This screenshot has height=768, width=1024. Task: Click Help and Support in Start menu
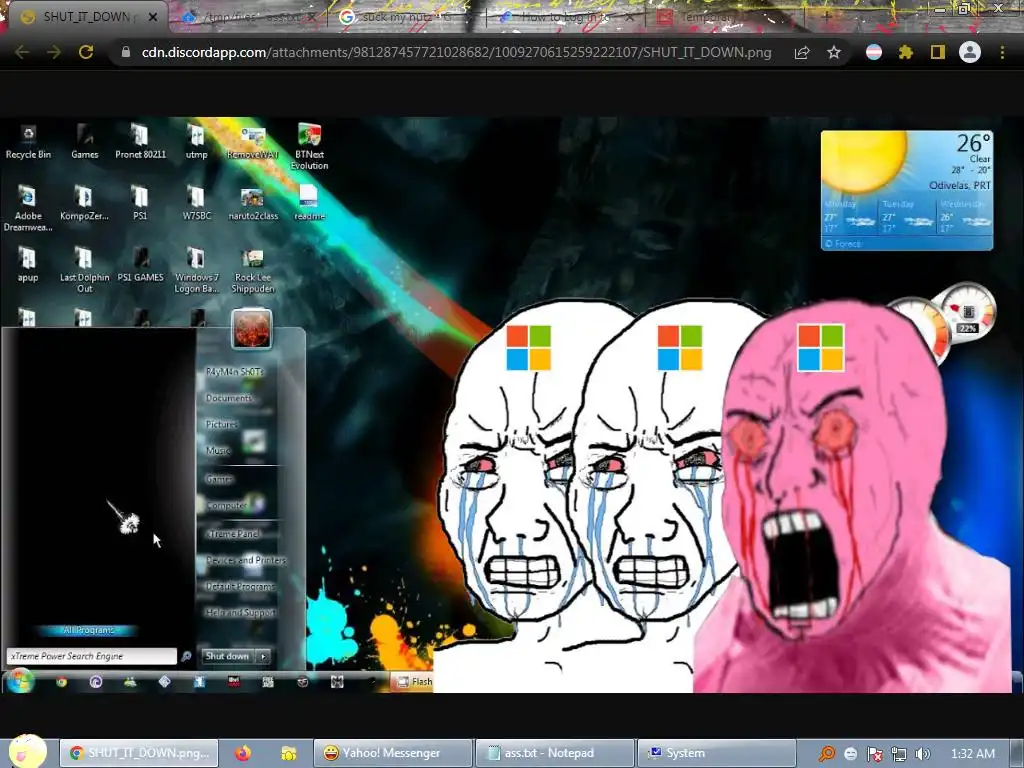coord(240,613)
